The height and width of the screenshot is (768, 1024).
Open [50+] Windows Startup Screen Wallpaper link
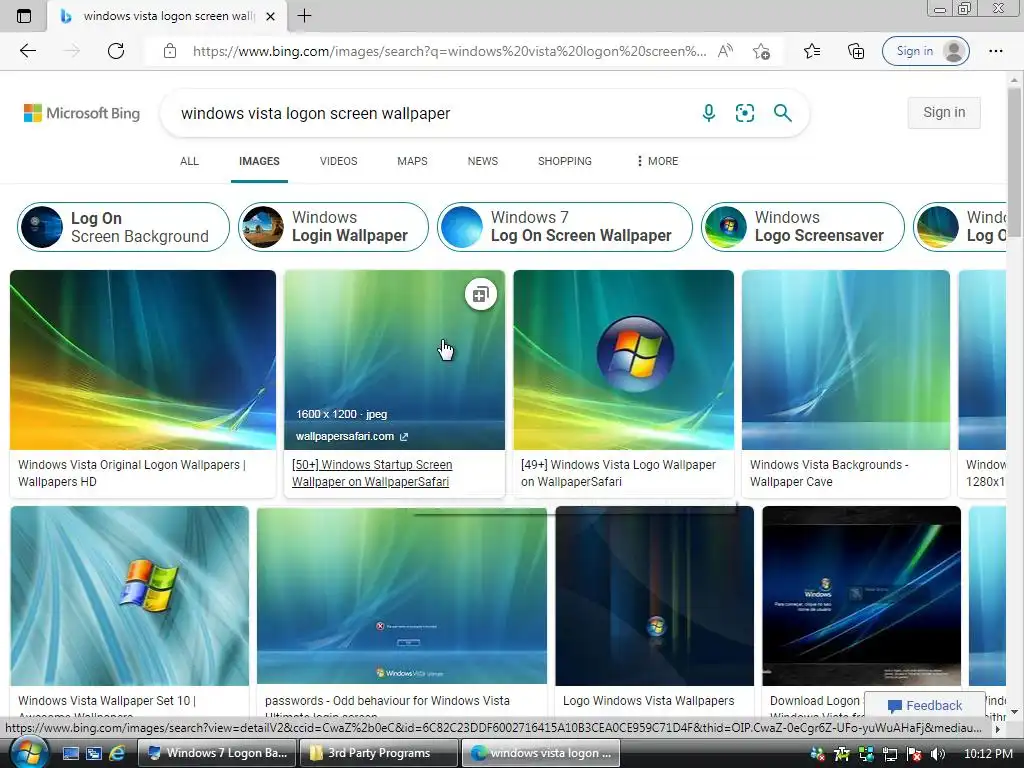pyautogui.click(x=372, y=473)
